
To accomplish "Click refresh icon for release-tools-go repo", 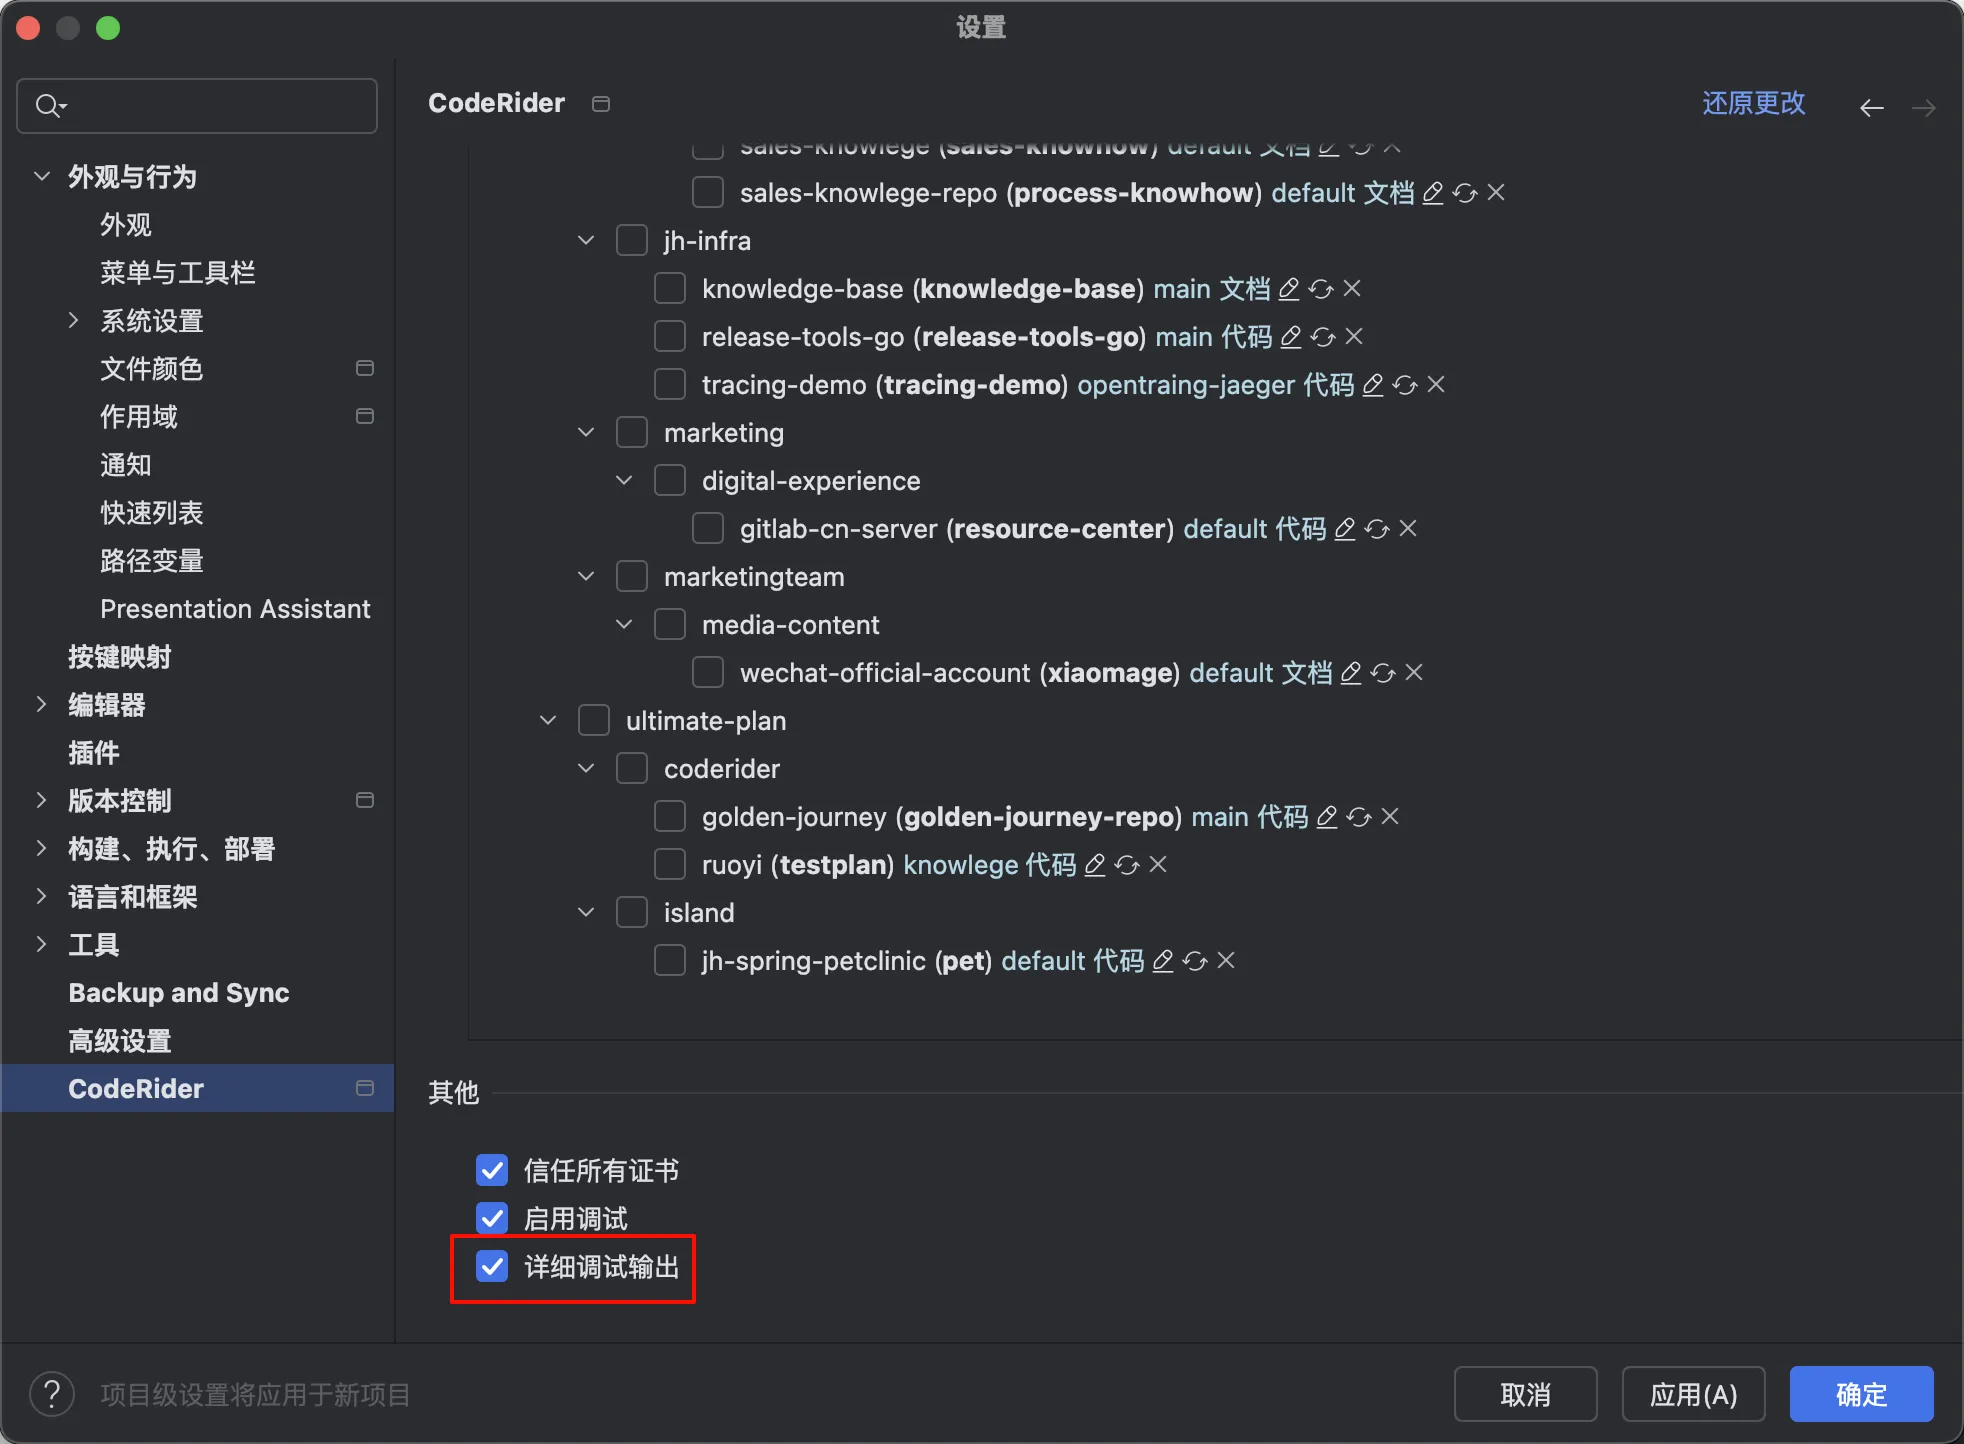I will click(x=1323, y=337).
